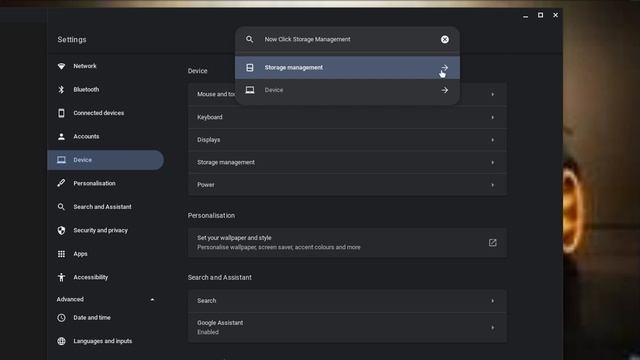Open the Power settings row
This screenshot has width=640, height=360.
click(347, 185)
